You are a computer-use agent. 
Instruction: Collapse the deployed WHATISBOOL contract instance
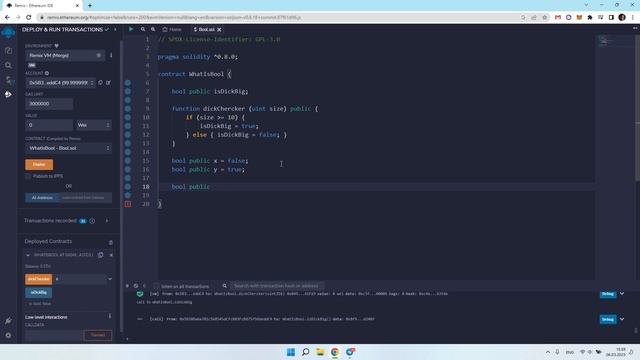tap(28, 255)
